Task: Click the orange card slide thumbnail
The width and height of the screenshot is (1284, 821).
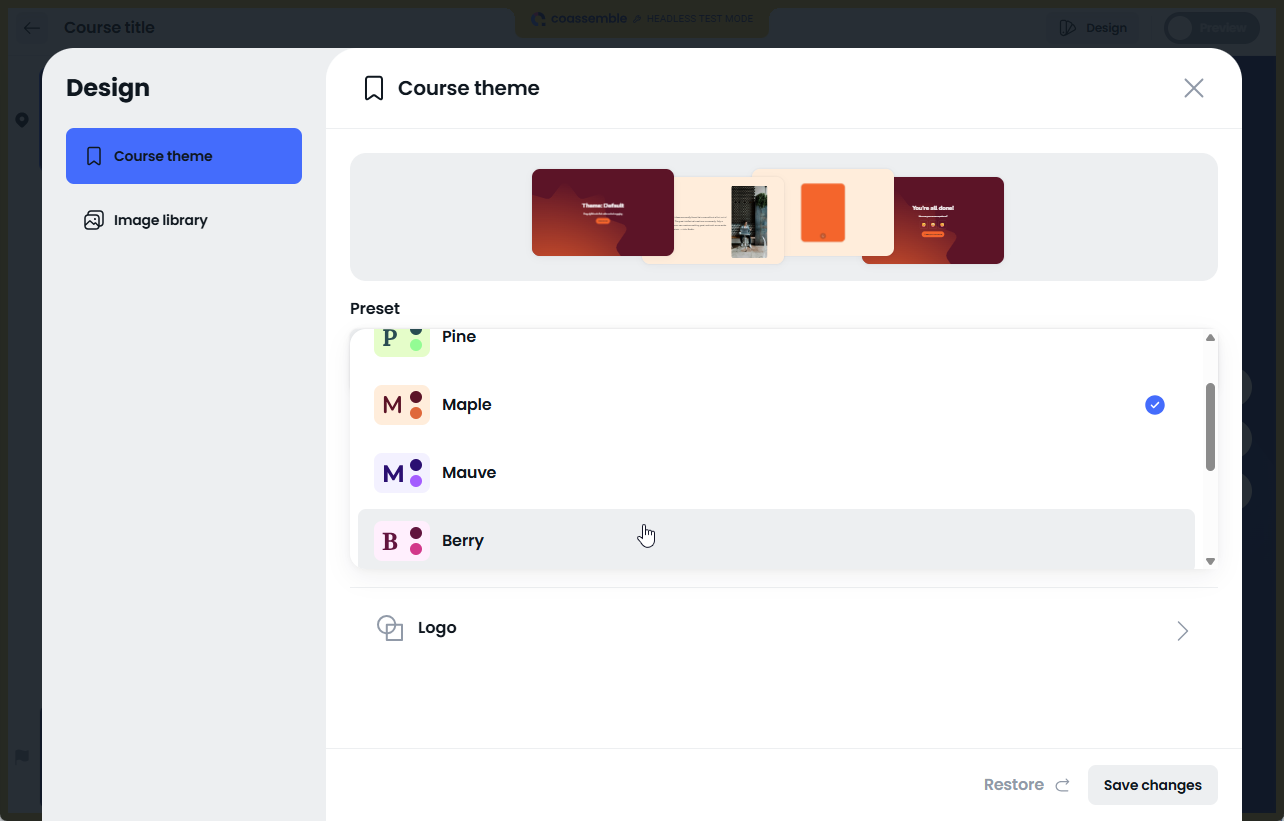Action: (823, 212)
